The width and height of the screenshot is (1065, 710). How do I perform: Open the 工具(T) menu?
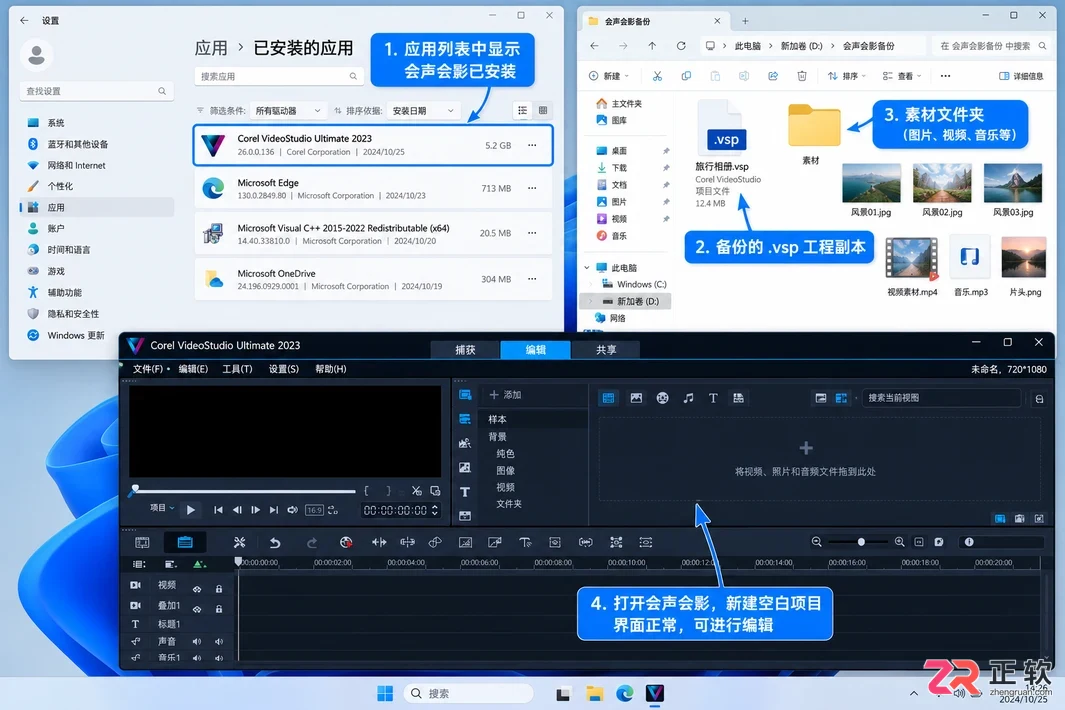point(237,369)
